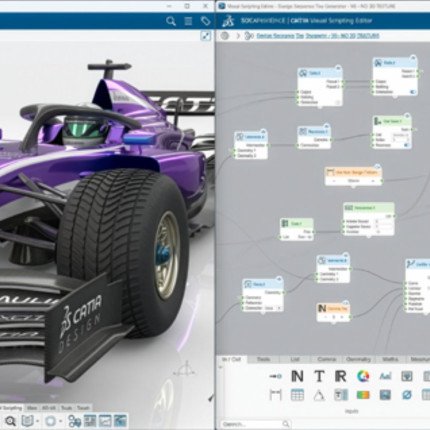
Task: Toggle the switch on the green list node
Action: coord(406,145)
